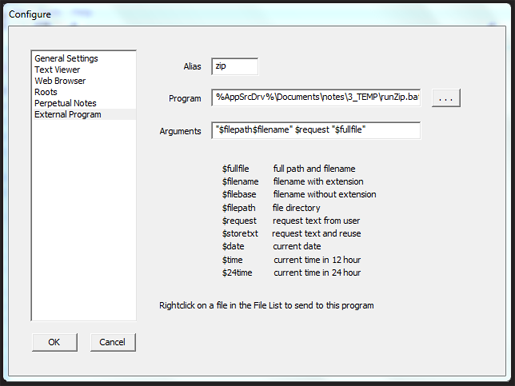
Task: Click 'current date' description
Action: 297,246
